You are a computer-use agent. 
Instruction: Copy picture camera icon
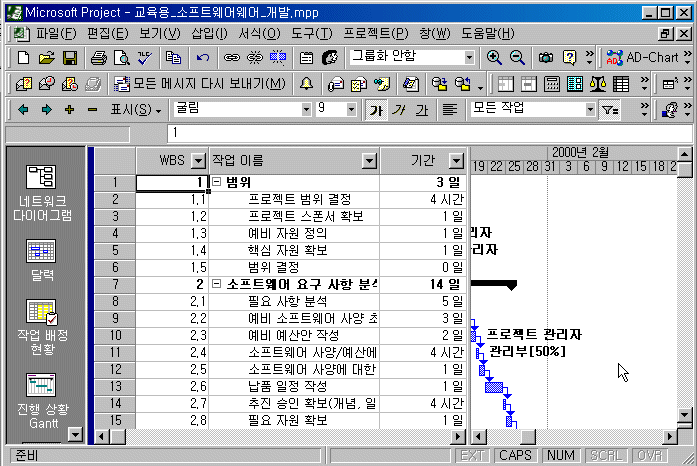coord(546,58)
